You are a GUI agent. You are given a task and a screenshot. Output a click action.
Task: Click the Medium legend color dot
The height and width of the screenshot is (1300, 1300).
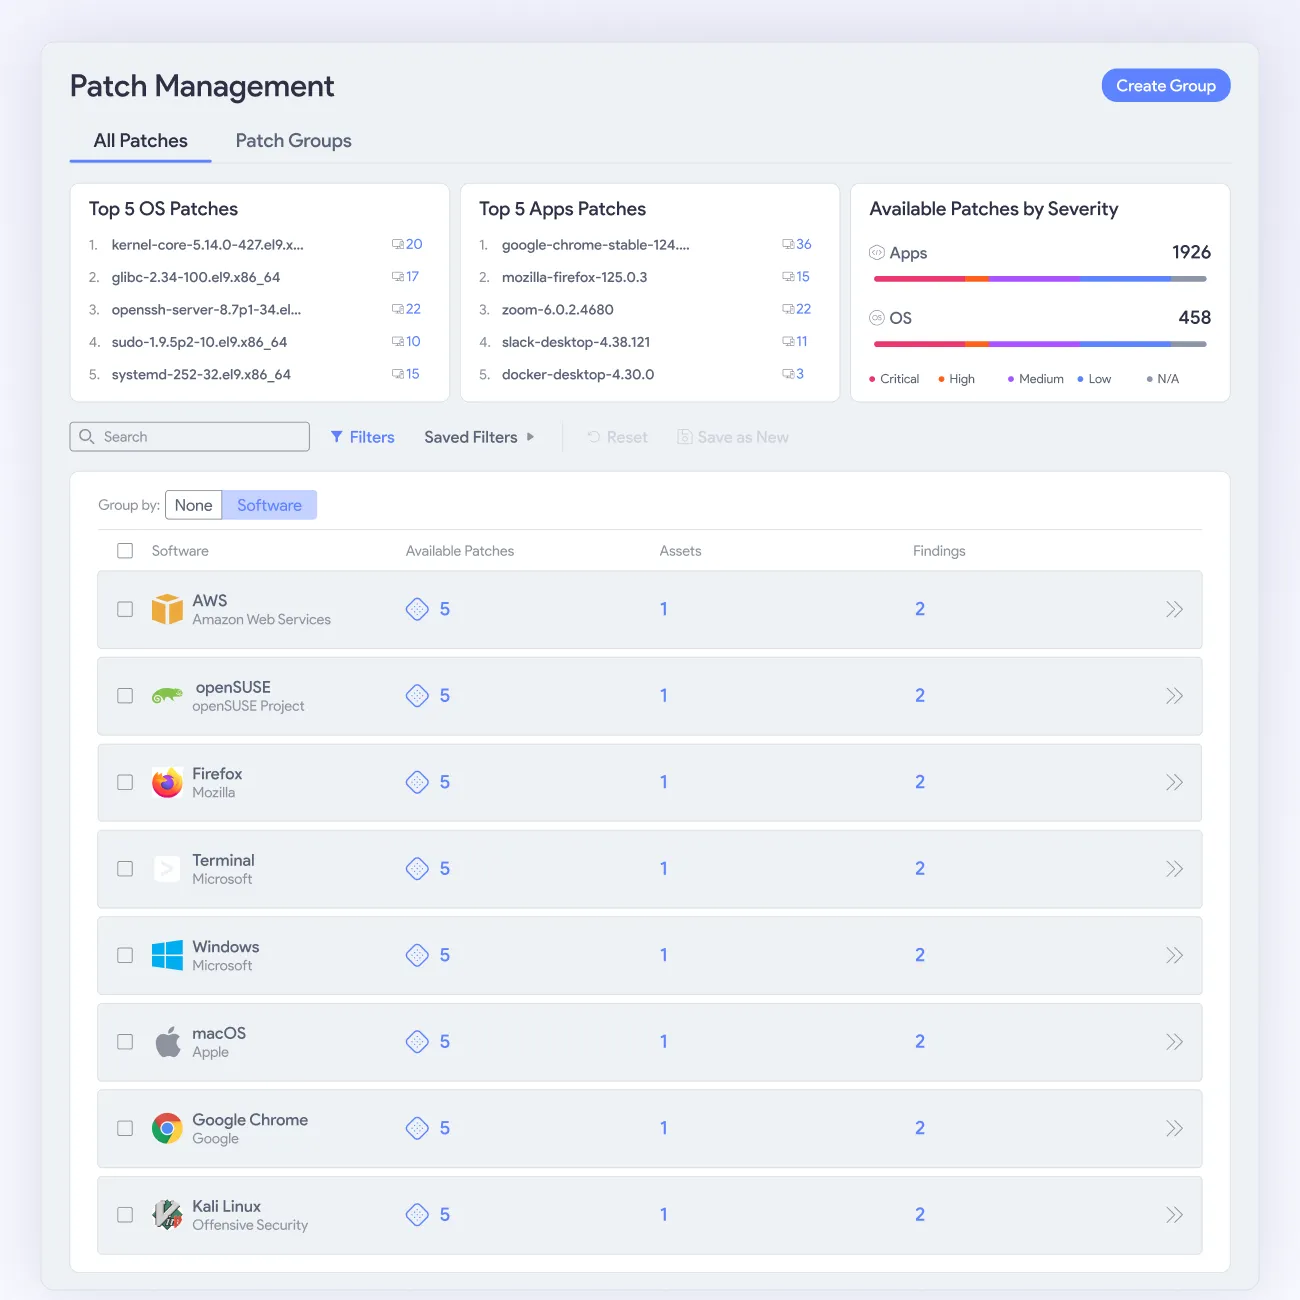(x=1011, y=379)
